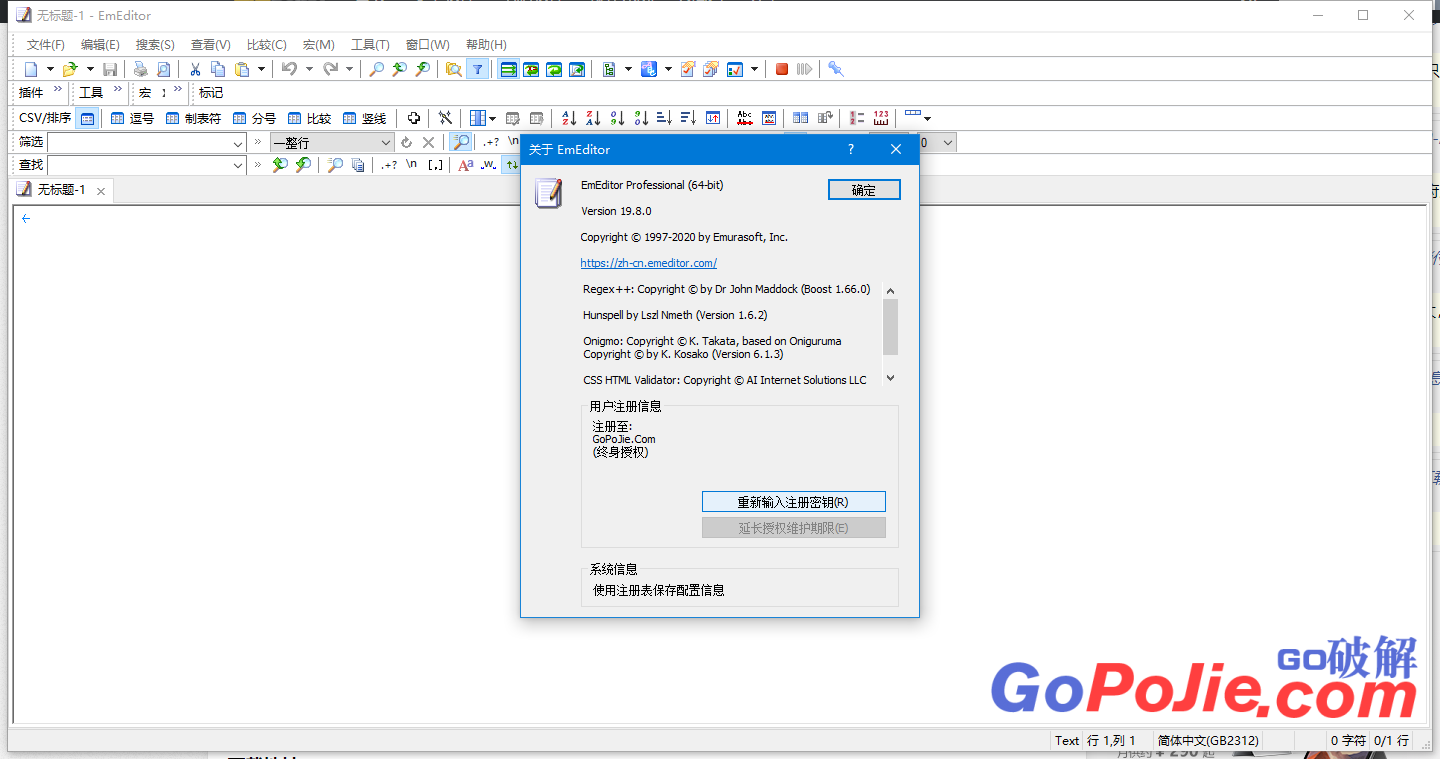
Task: Click the Sort 9 to 0 numeric icon
Action: [641, 118]
